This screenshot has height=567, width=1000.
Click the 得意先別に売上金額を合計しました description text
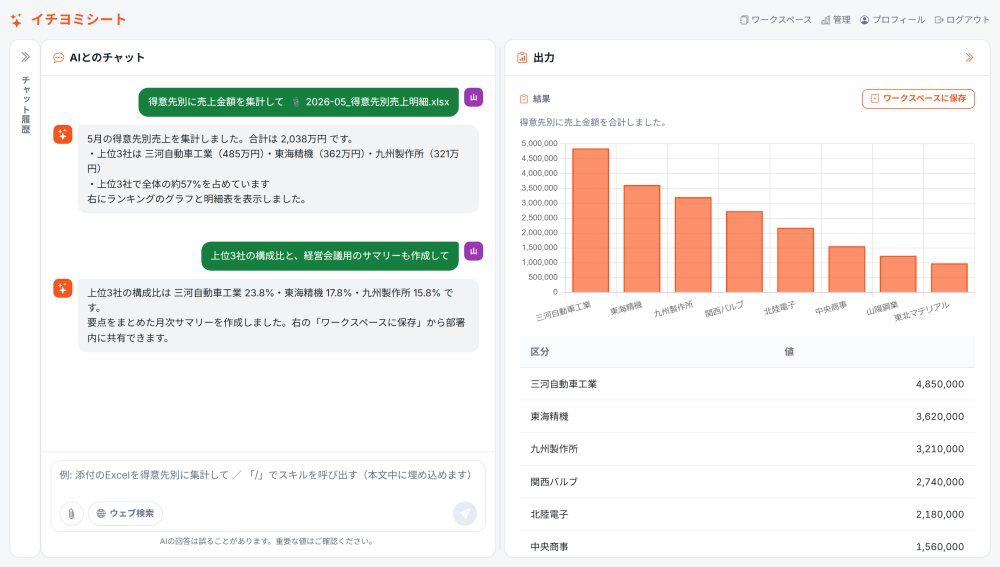pyautogui.click(x=593, y=122)
